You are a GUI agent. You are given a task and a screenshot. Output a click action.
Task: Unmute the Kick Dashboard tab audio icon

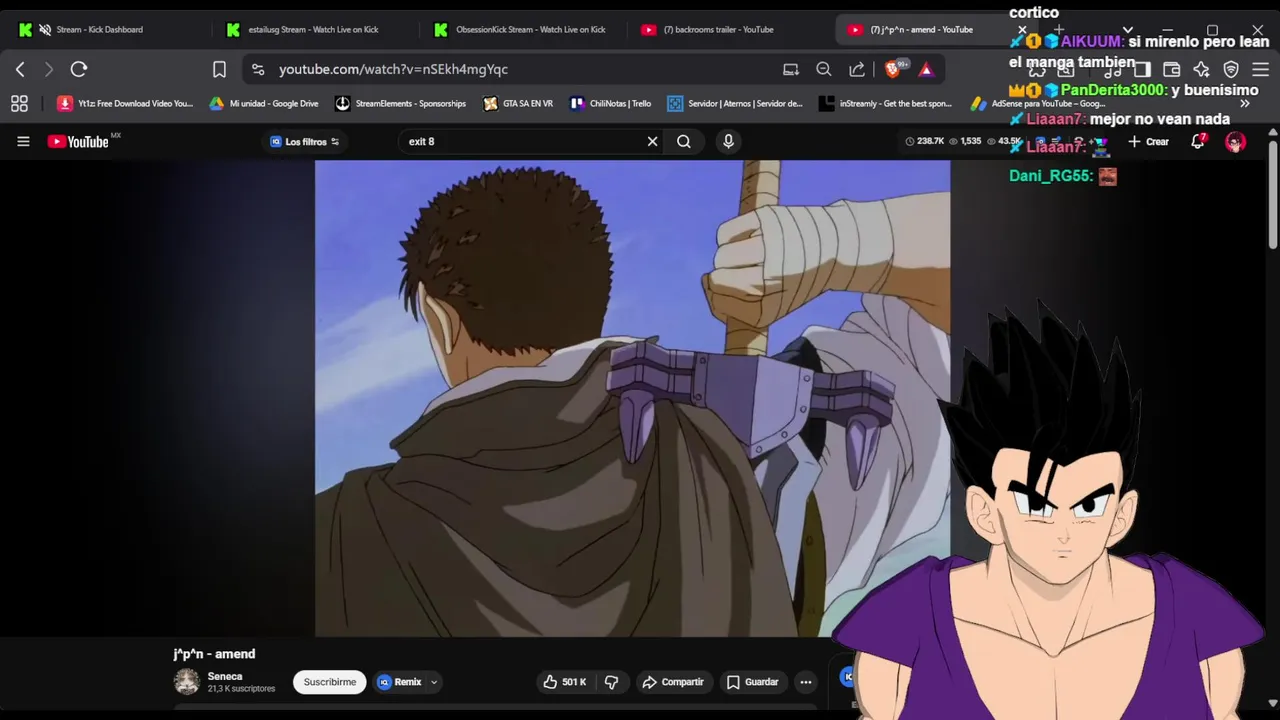[x=45, y=29]
